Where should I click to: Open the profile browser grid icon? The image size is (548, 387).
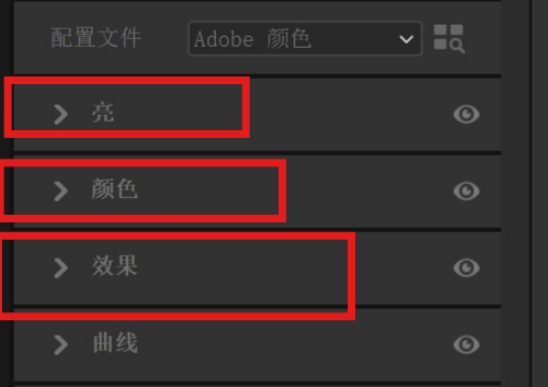(x=449, y=38)
